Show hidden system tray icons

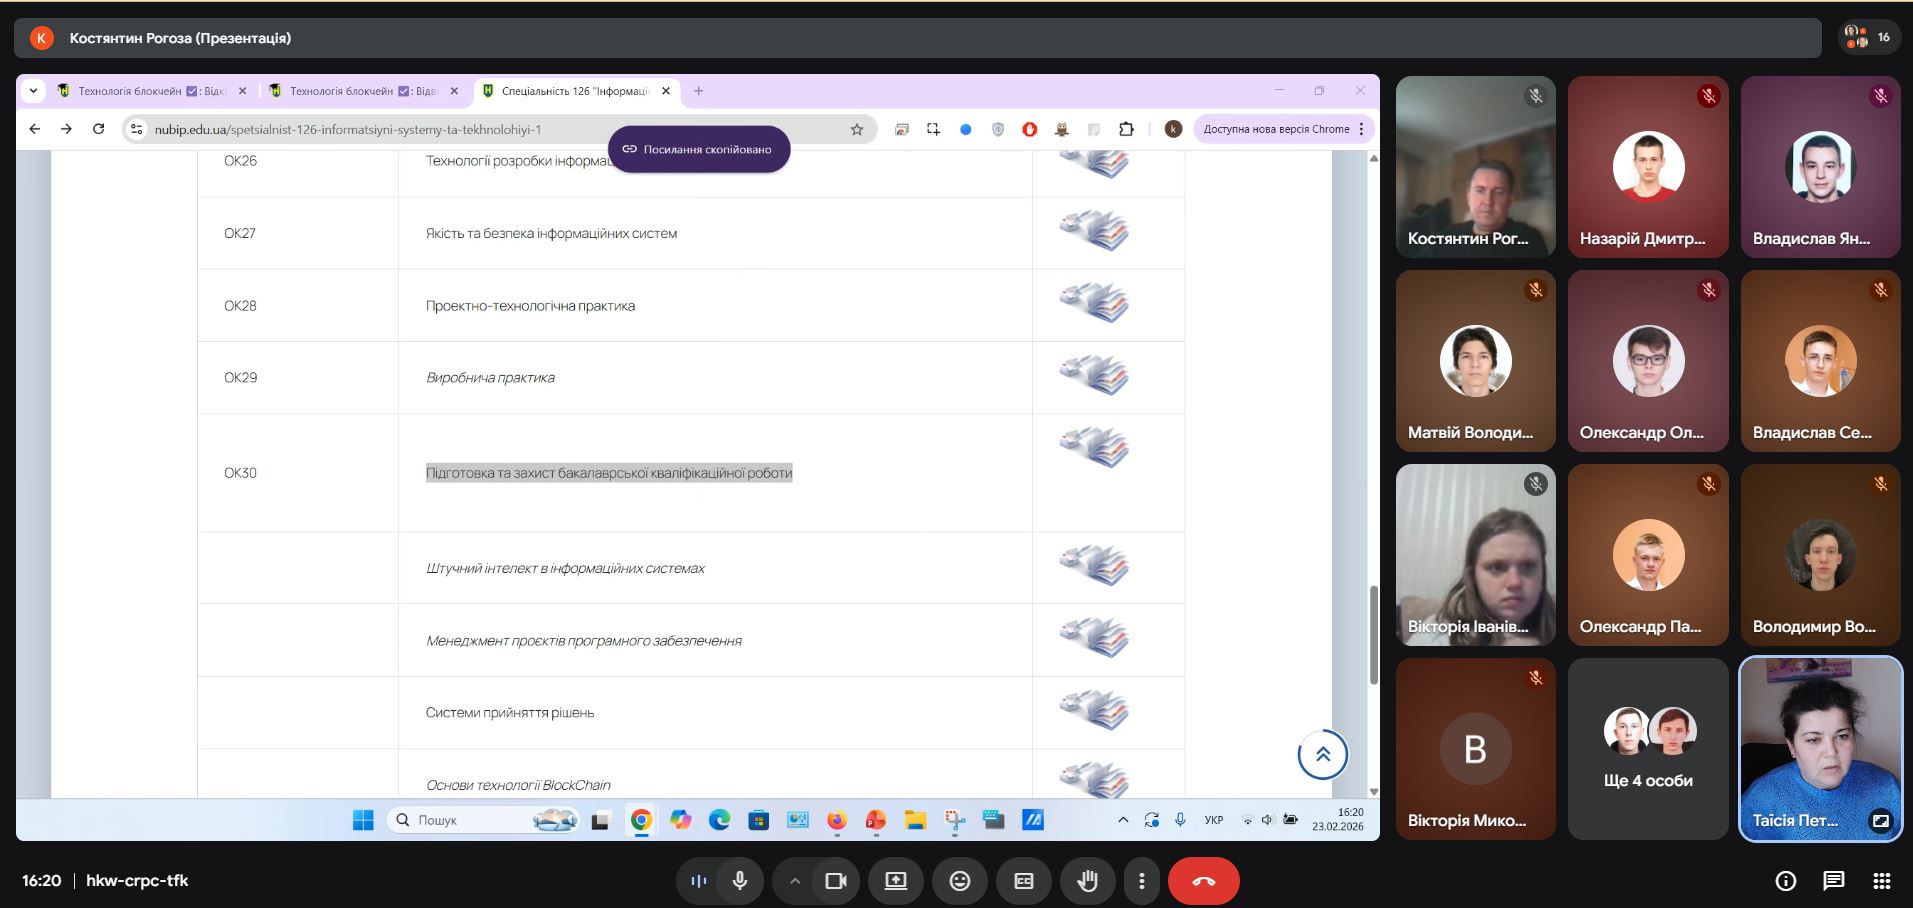[1123, 820]
